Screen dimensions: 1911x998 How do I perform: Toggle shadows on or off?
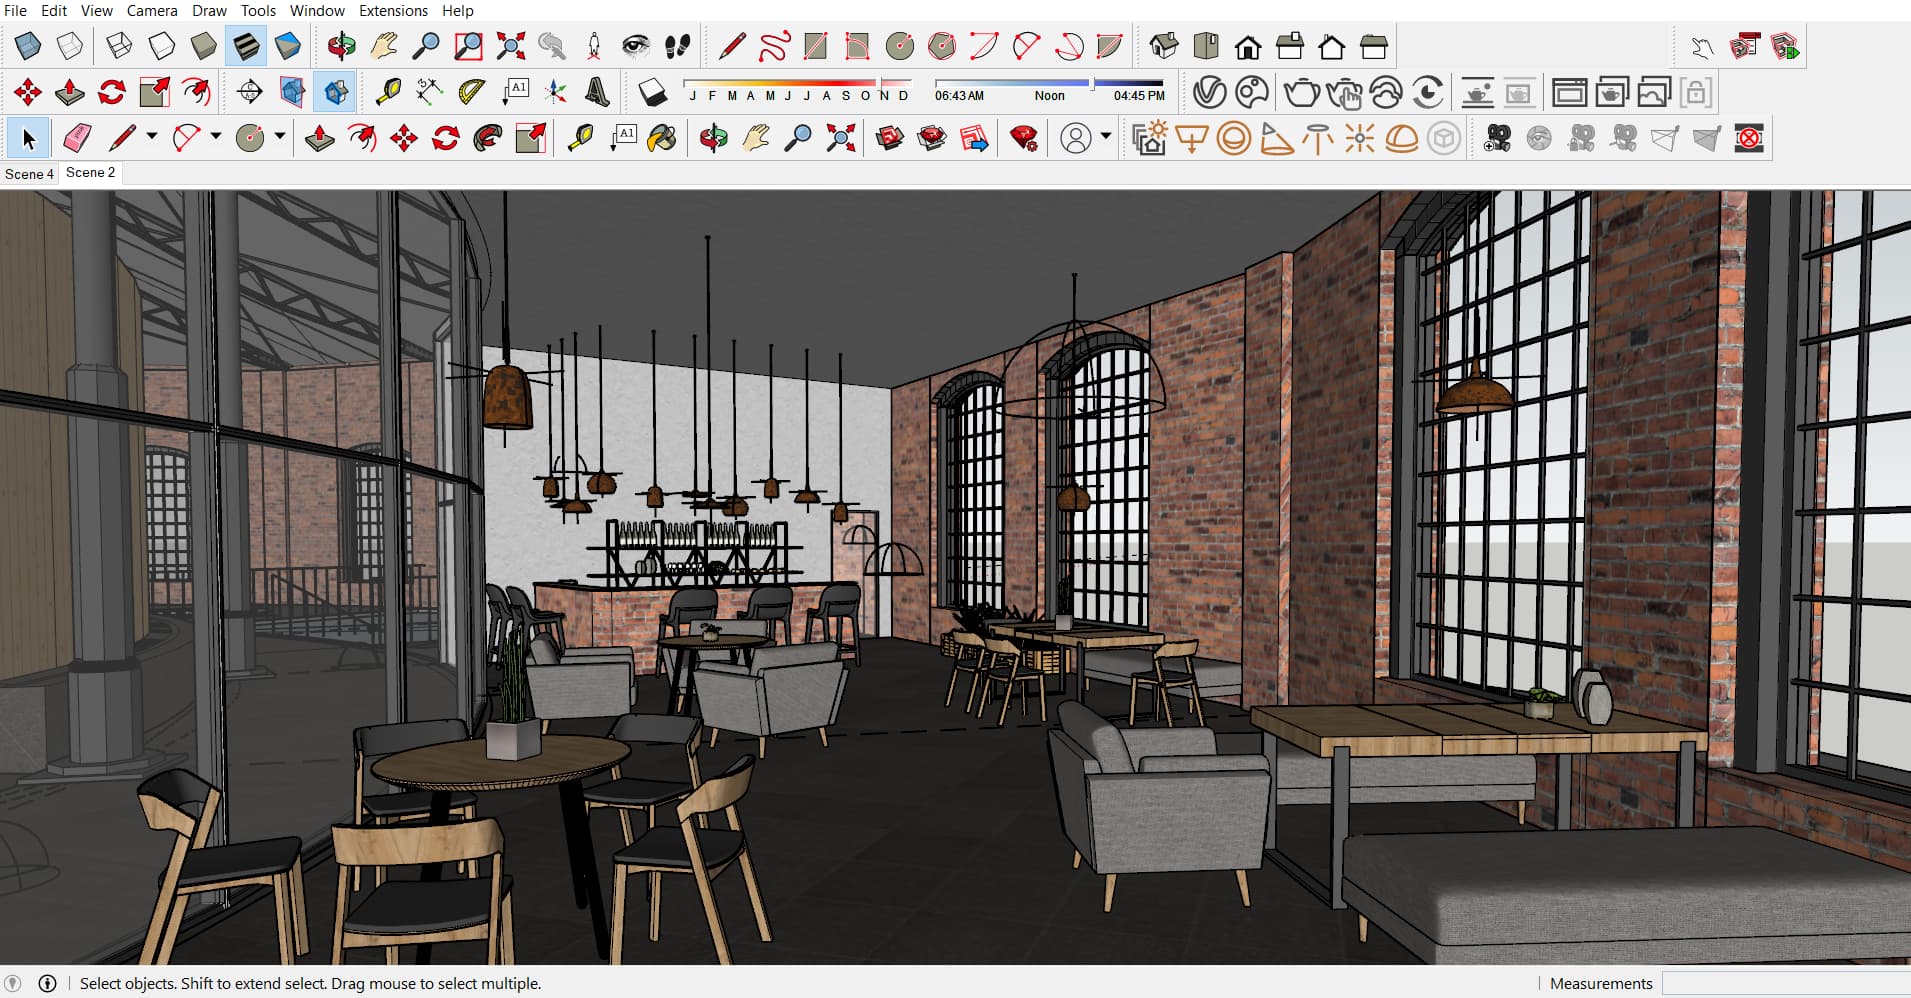(652, 93)
